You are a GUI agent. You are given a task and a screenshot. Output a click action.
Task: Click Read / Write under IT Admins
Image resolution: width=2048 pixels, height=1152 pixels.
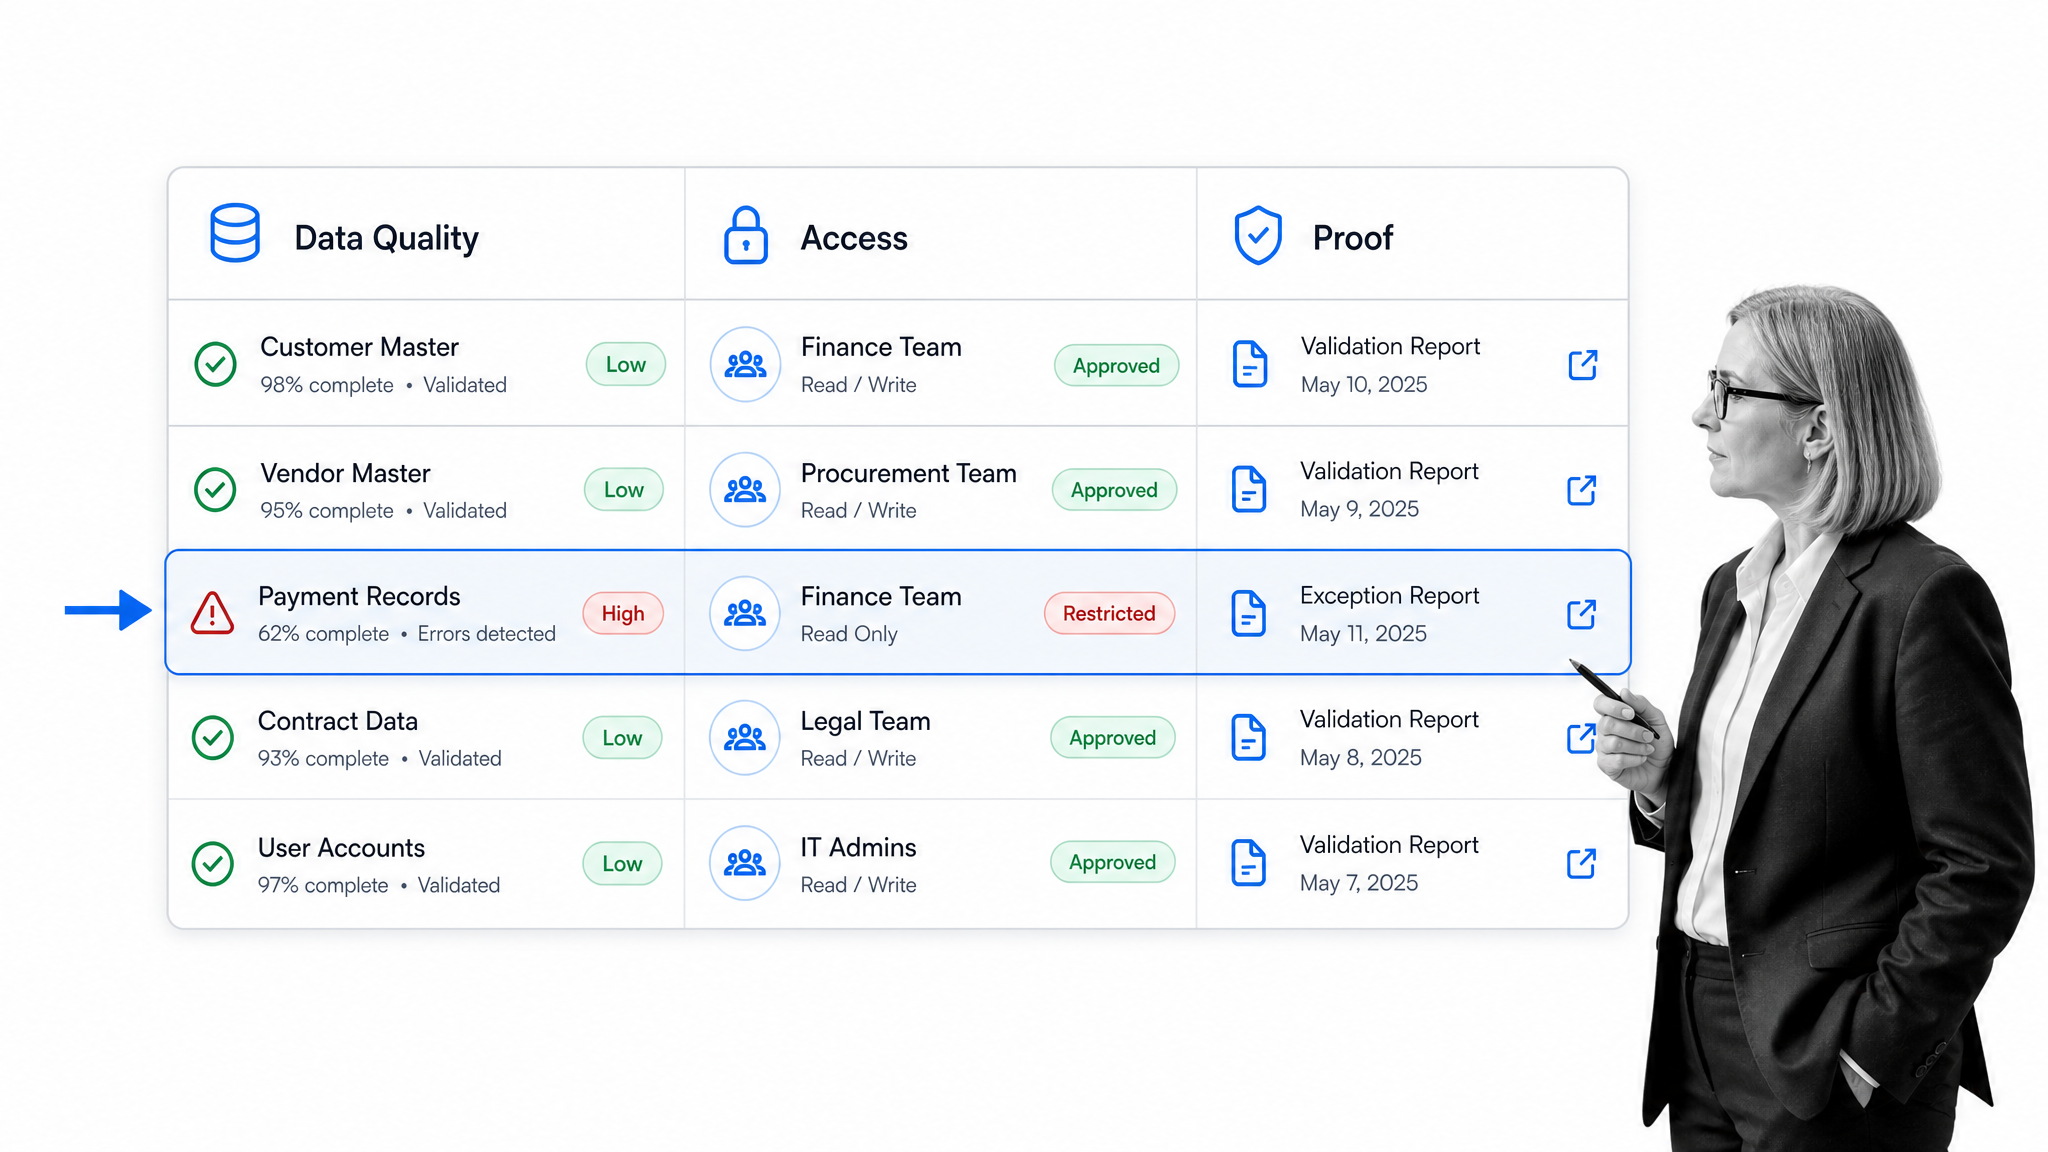click(x=858, y=885)
